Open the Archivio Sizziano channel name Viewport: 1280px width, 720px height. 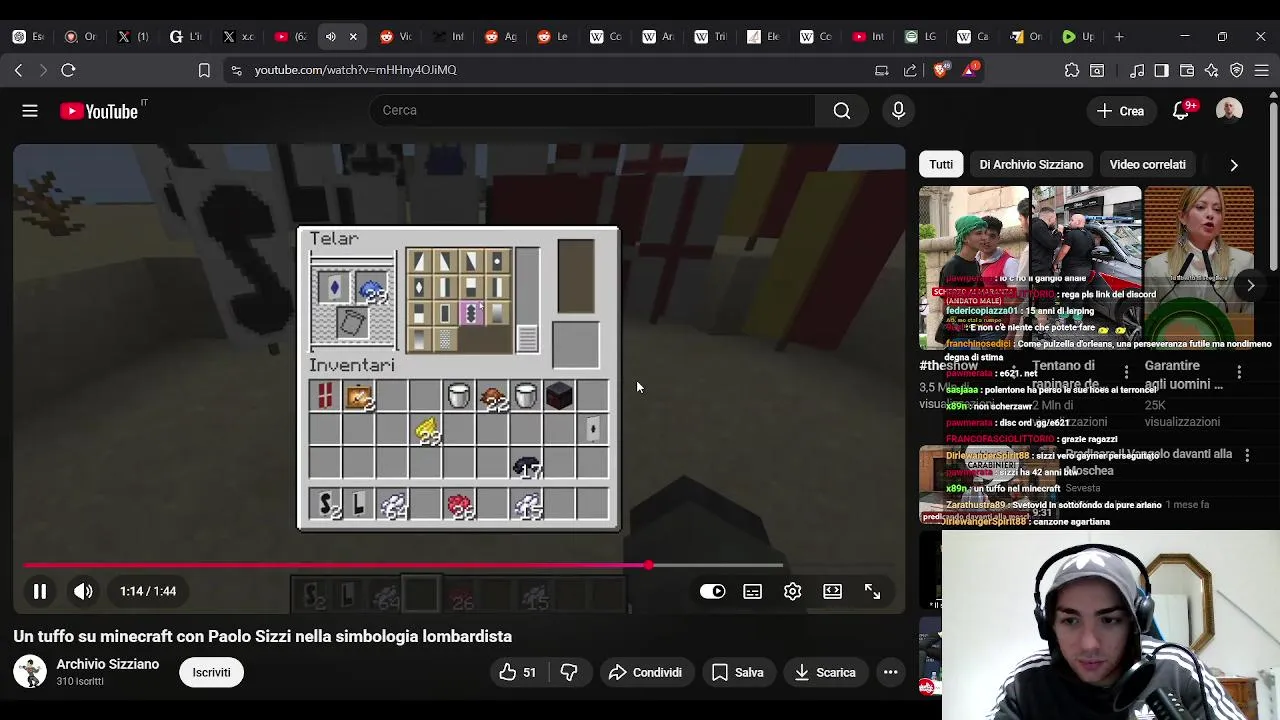pos(108,664)
